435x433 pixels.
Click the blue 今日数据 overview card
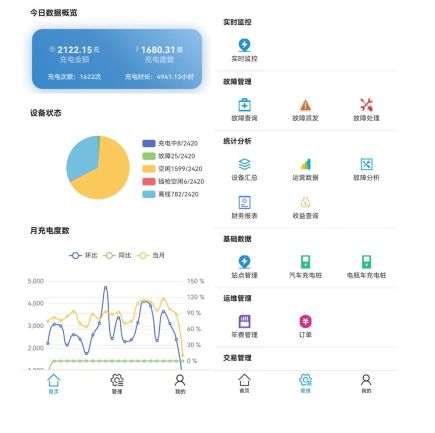117,59
